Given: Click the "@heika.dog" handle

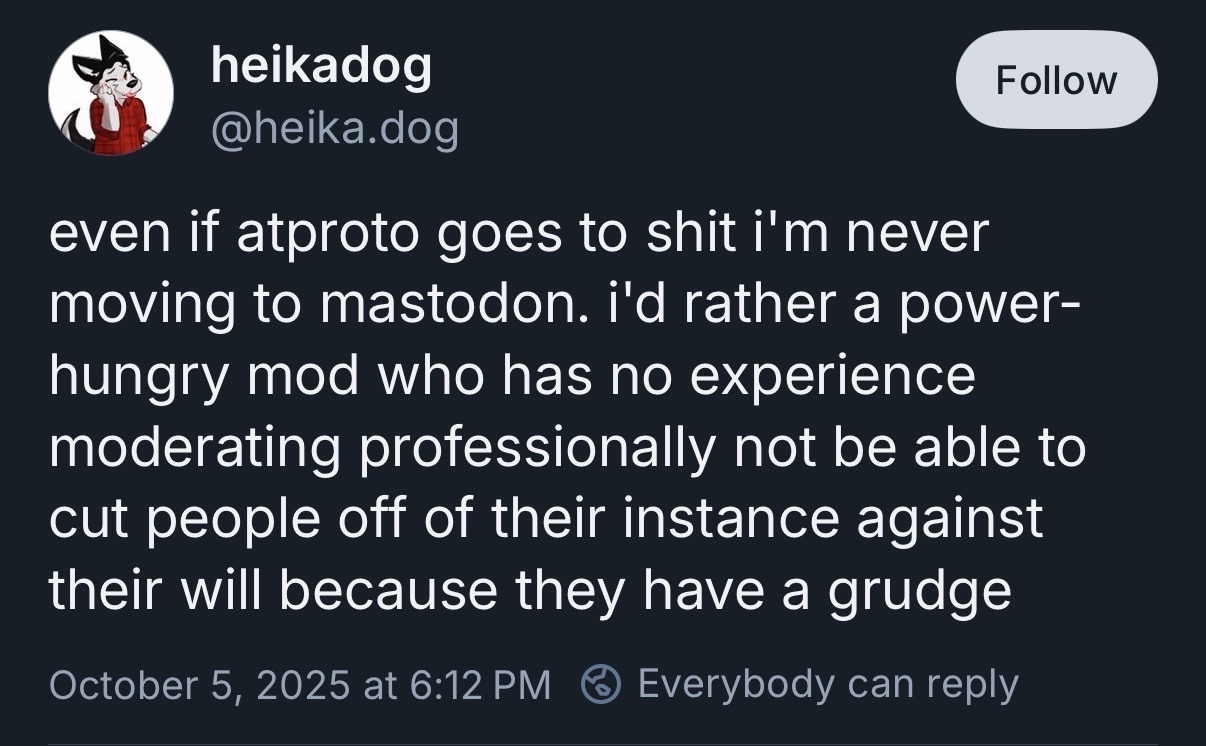Looking at the screenshot, I should (334, 128).
